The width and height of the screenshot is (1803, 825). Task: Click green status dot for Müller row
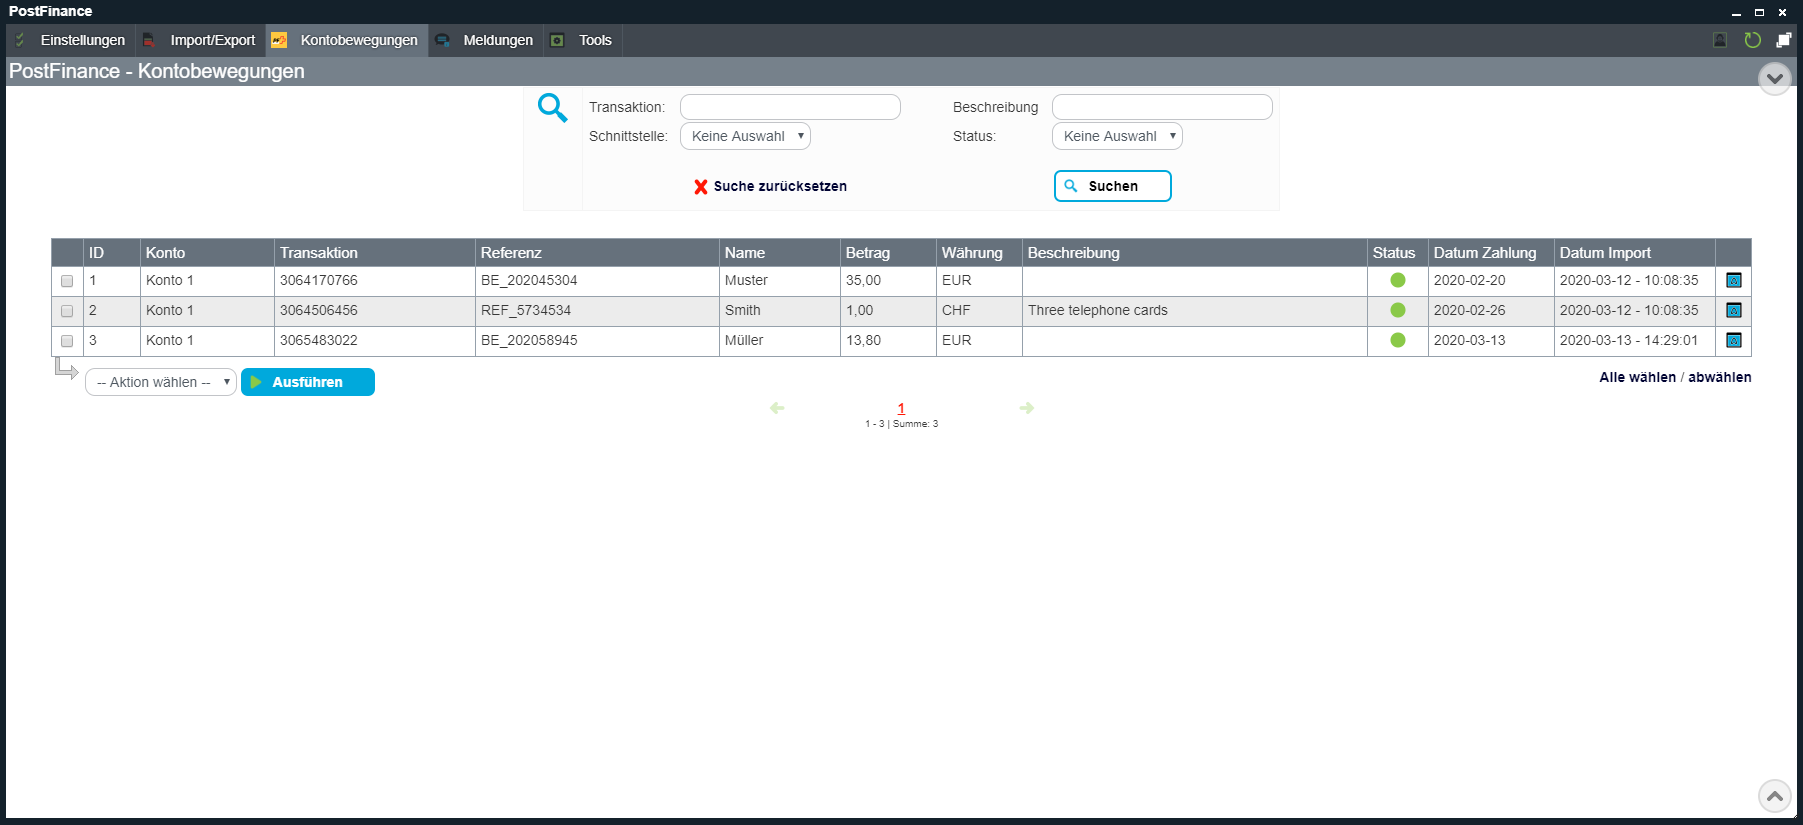point(1398,341)
